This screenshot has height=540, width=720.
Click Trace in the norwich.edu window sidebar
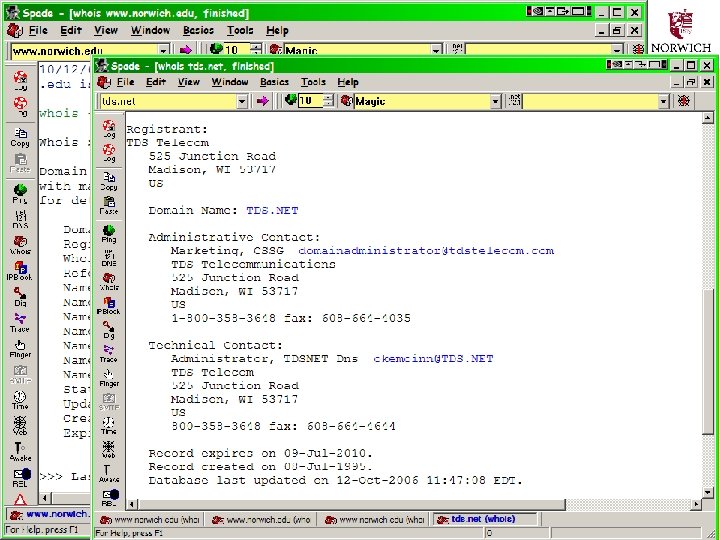coord(20,323)
